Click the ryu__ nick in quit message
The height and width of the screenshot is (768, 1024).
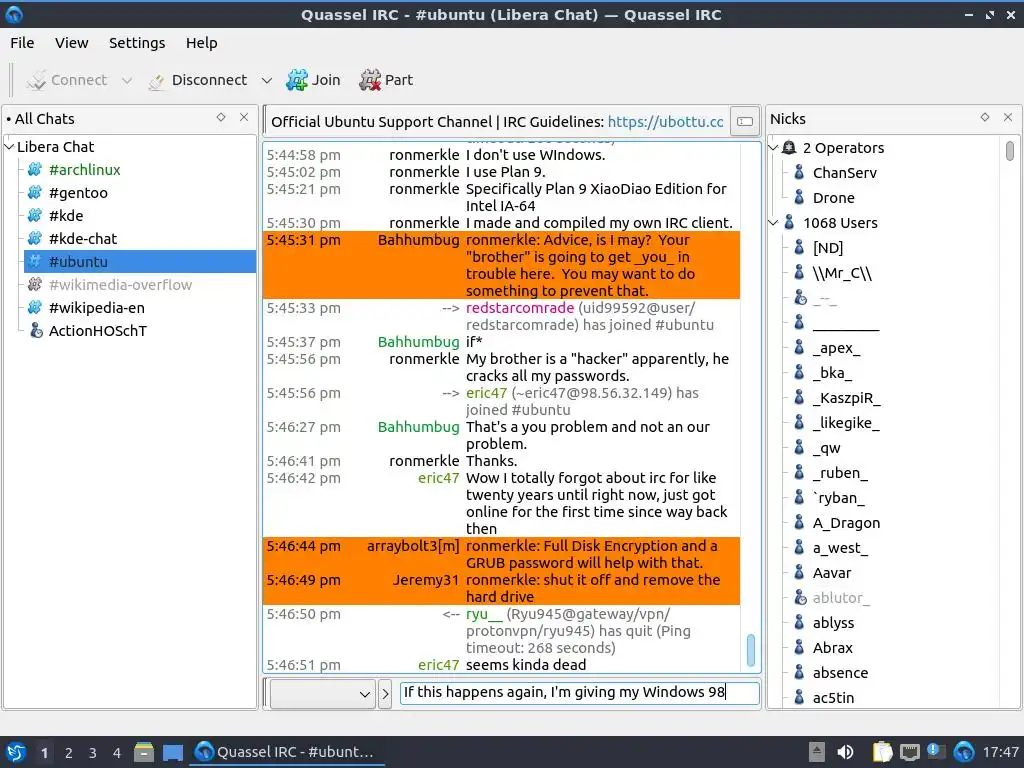pyautogui.click(x=484, y=614)
